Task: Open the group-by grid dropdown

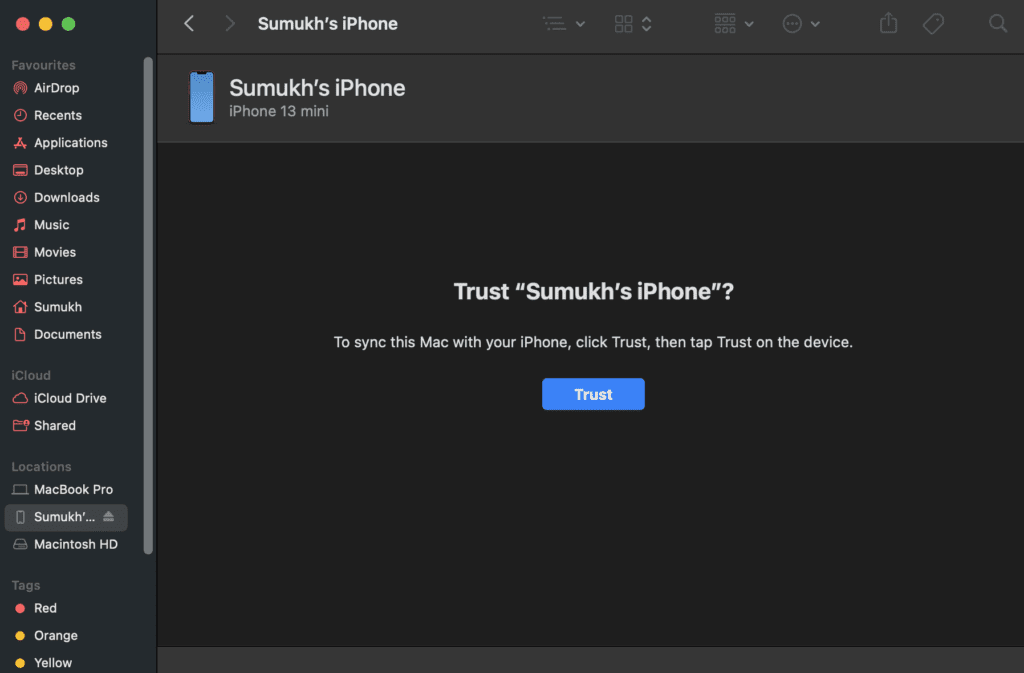Action: pos(733,23)
